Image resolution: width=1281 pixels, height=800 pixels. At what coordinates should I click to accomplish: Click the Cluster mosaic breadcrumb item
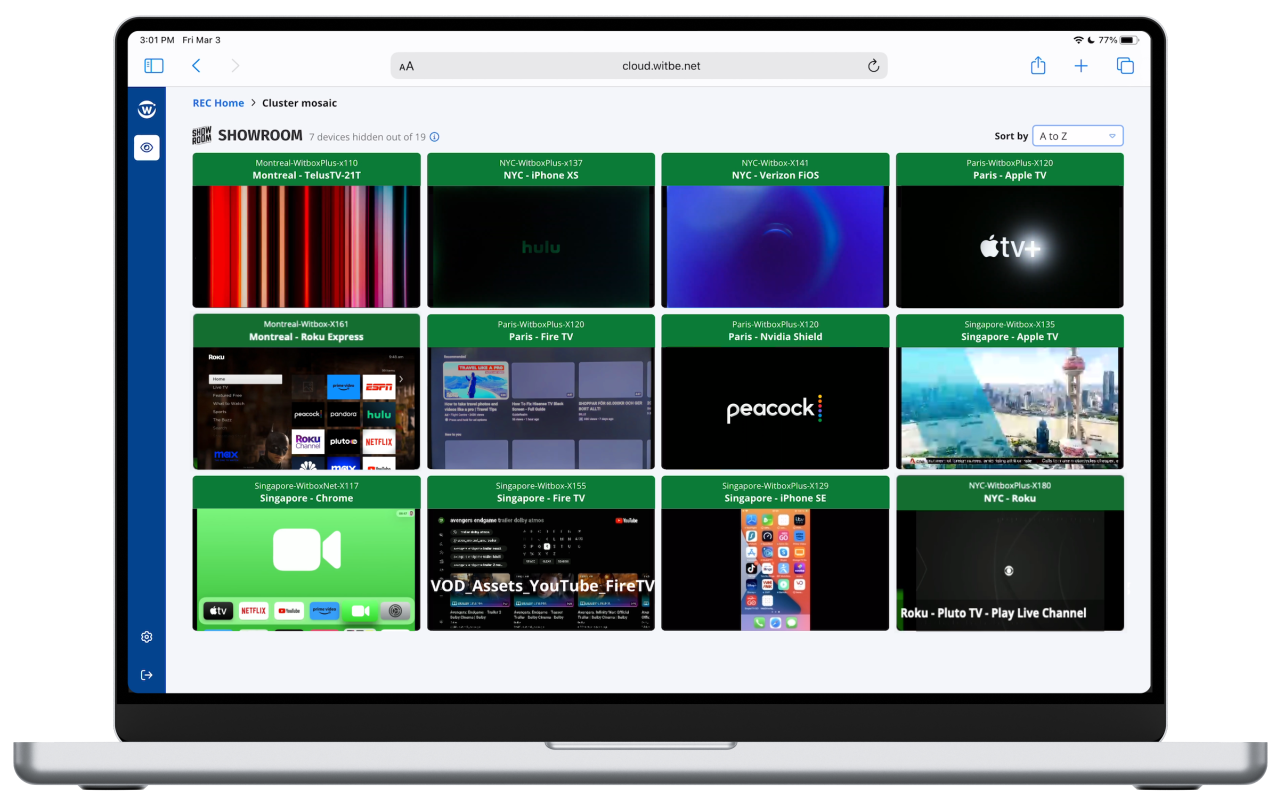pyautogui.click(x=299, y=103)
